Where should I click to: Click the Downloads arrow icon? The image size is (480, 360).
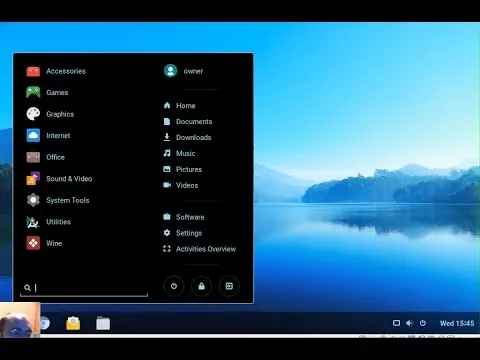[x=167, y=137]
